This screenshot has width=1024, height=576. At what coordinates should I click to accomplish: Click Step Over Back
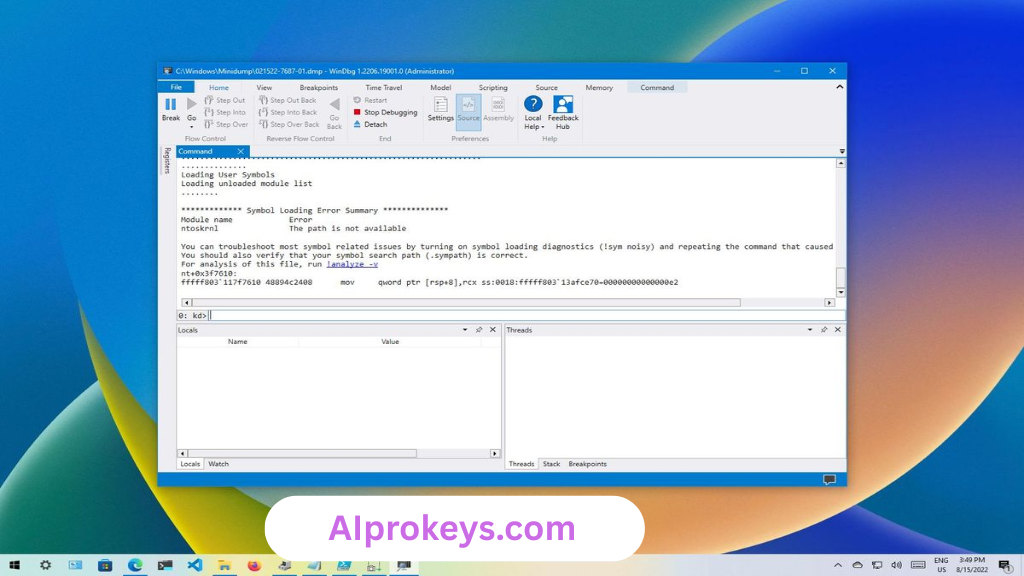click(289, 124)
